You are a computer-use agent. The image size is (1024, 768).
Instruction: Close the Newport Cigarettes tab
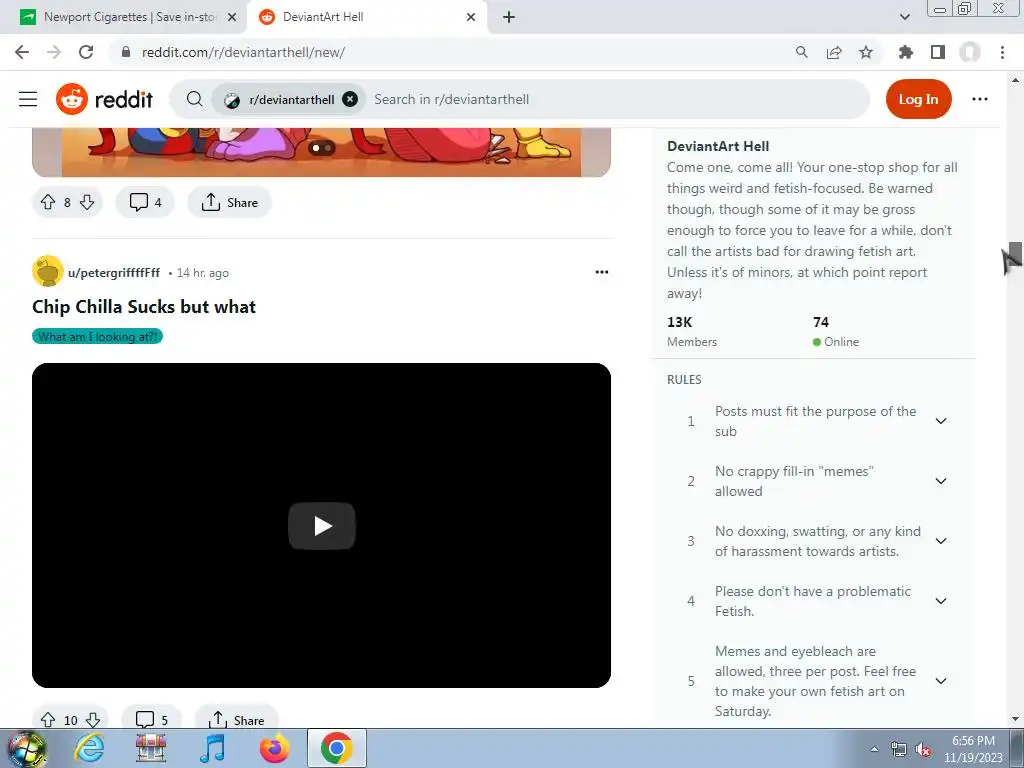click(x=231, y=17)
